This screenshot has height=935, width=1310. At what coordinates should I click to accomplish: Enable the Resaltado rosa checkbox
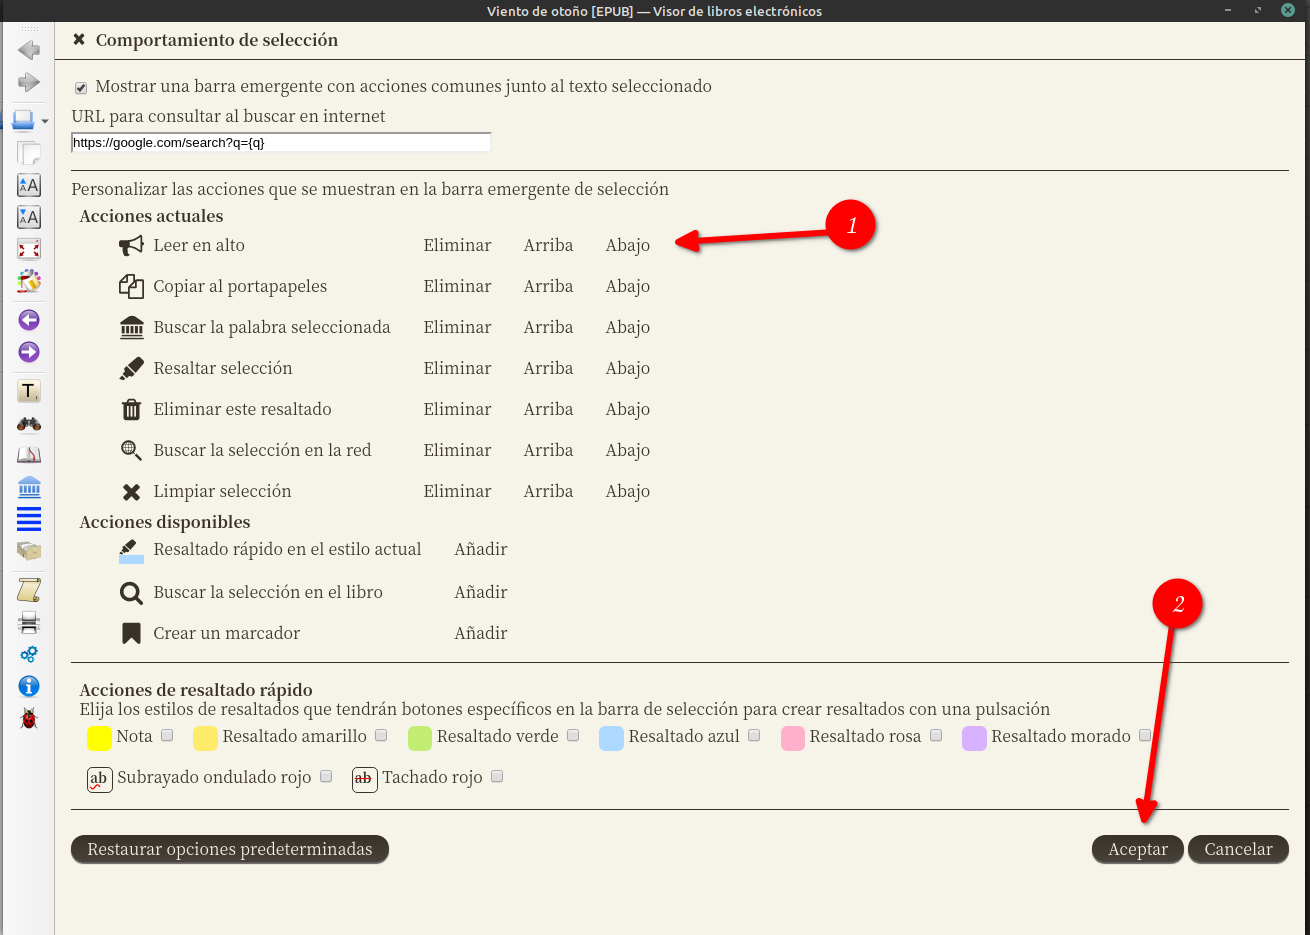936,735
